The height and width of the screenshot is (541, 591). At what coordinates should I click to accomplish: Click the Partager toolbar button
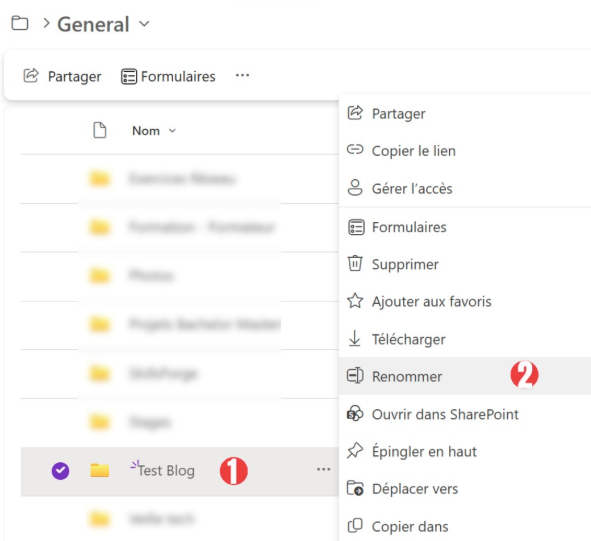[x=62, y=76]
